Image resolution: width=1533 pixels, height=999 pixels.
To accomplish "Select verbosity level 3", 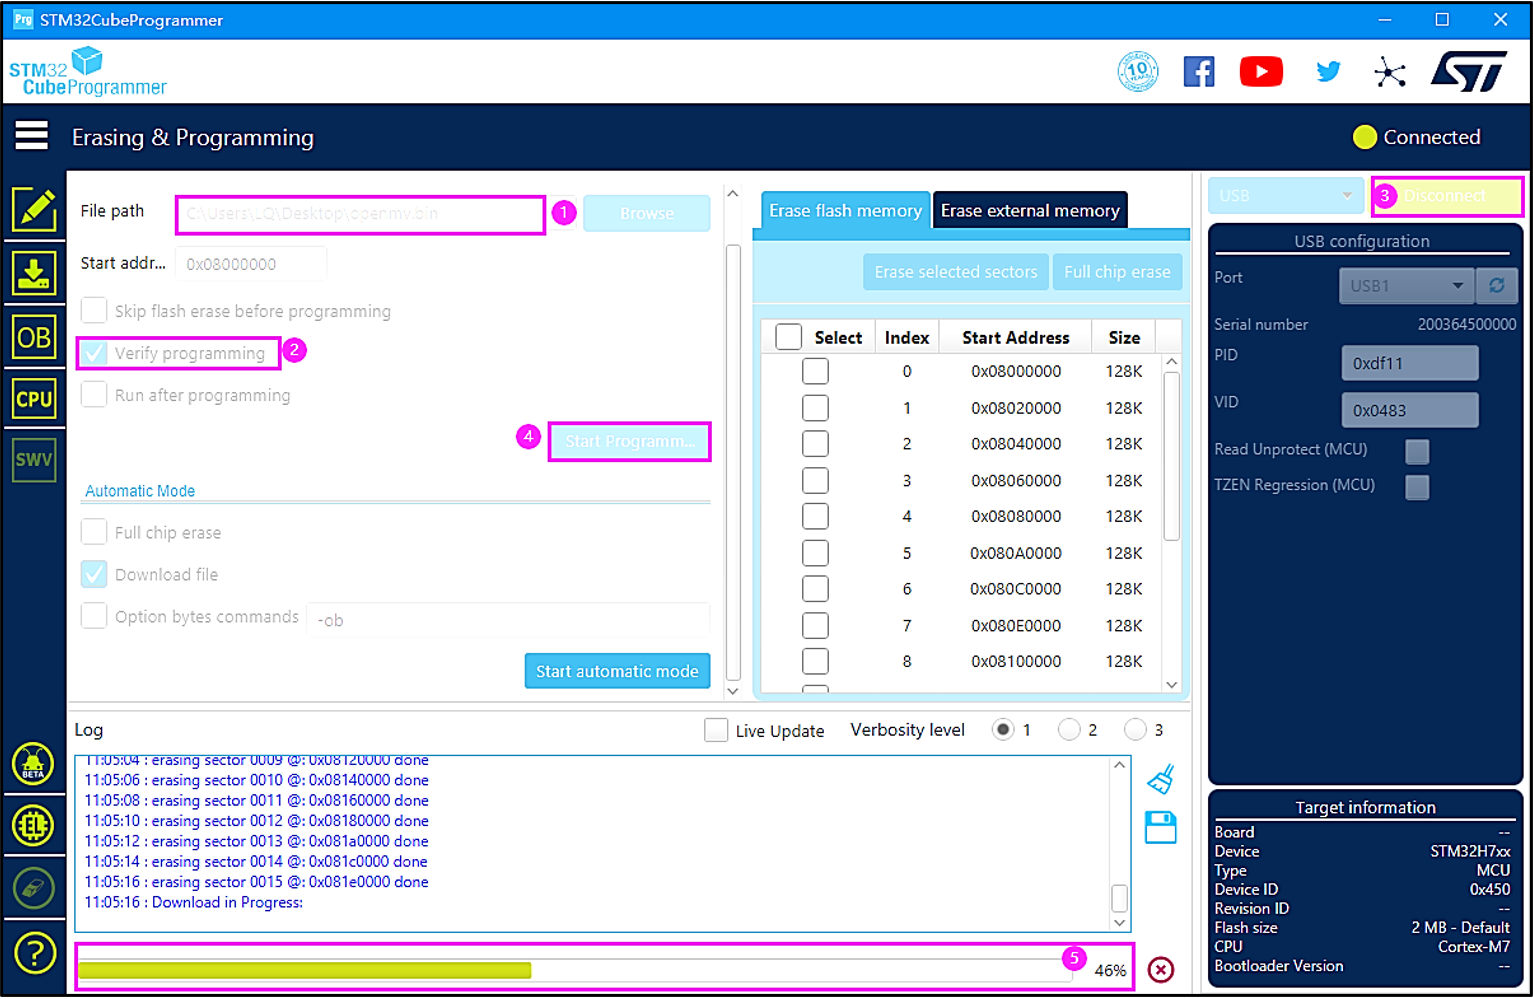I will (x=1135, y=730).
